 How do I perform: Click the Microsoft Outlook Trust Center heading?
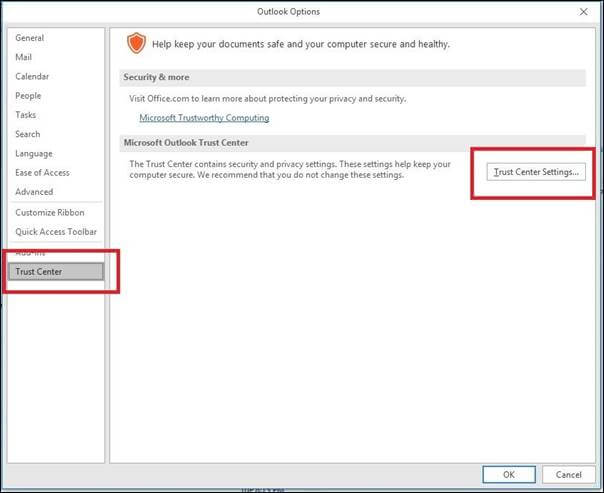coord(186,143)
